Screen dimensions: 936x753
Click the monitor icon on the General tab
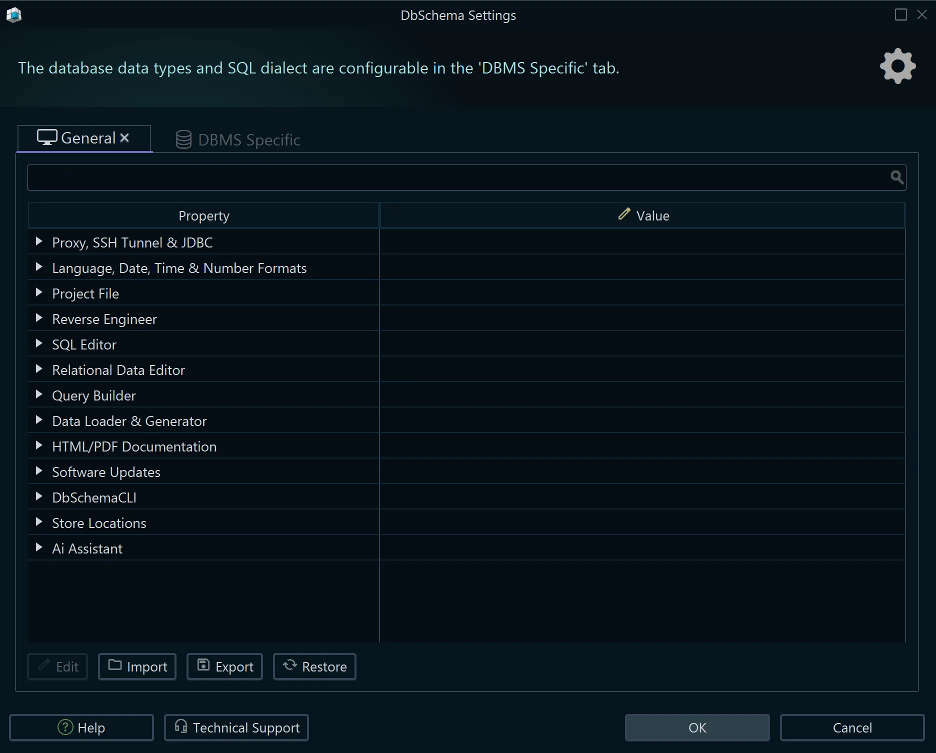click(46, 139)
